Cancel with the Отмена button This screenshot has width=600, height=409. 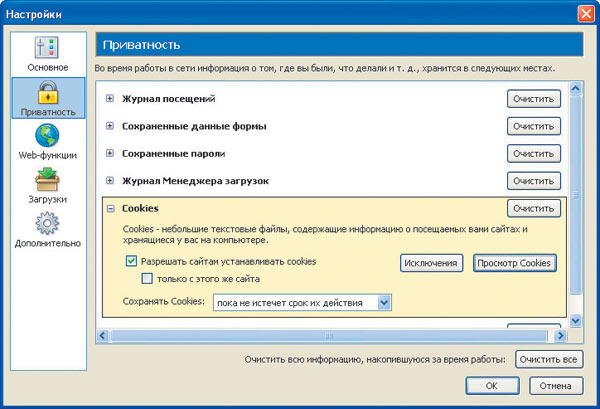coord(556,386)
